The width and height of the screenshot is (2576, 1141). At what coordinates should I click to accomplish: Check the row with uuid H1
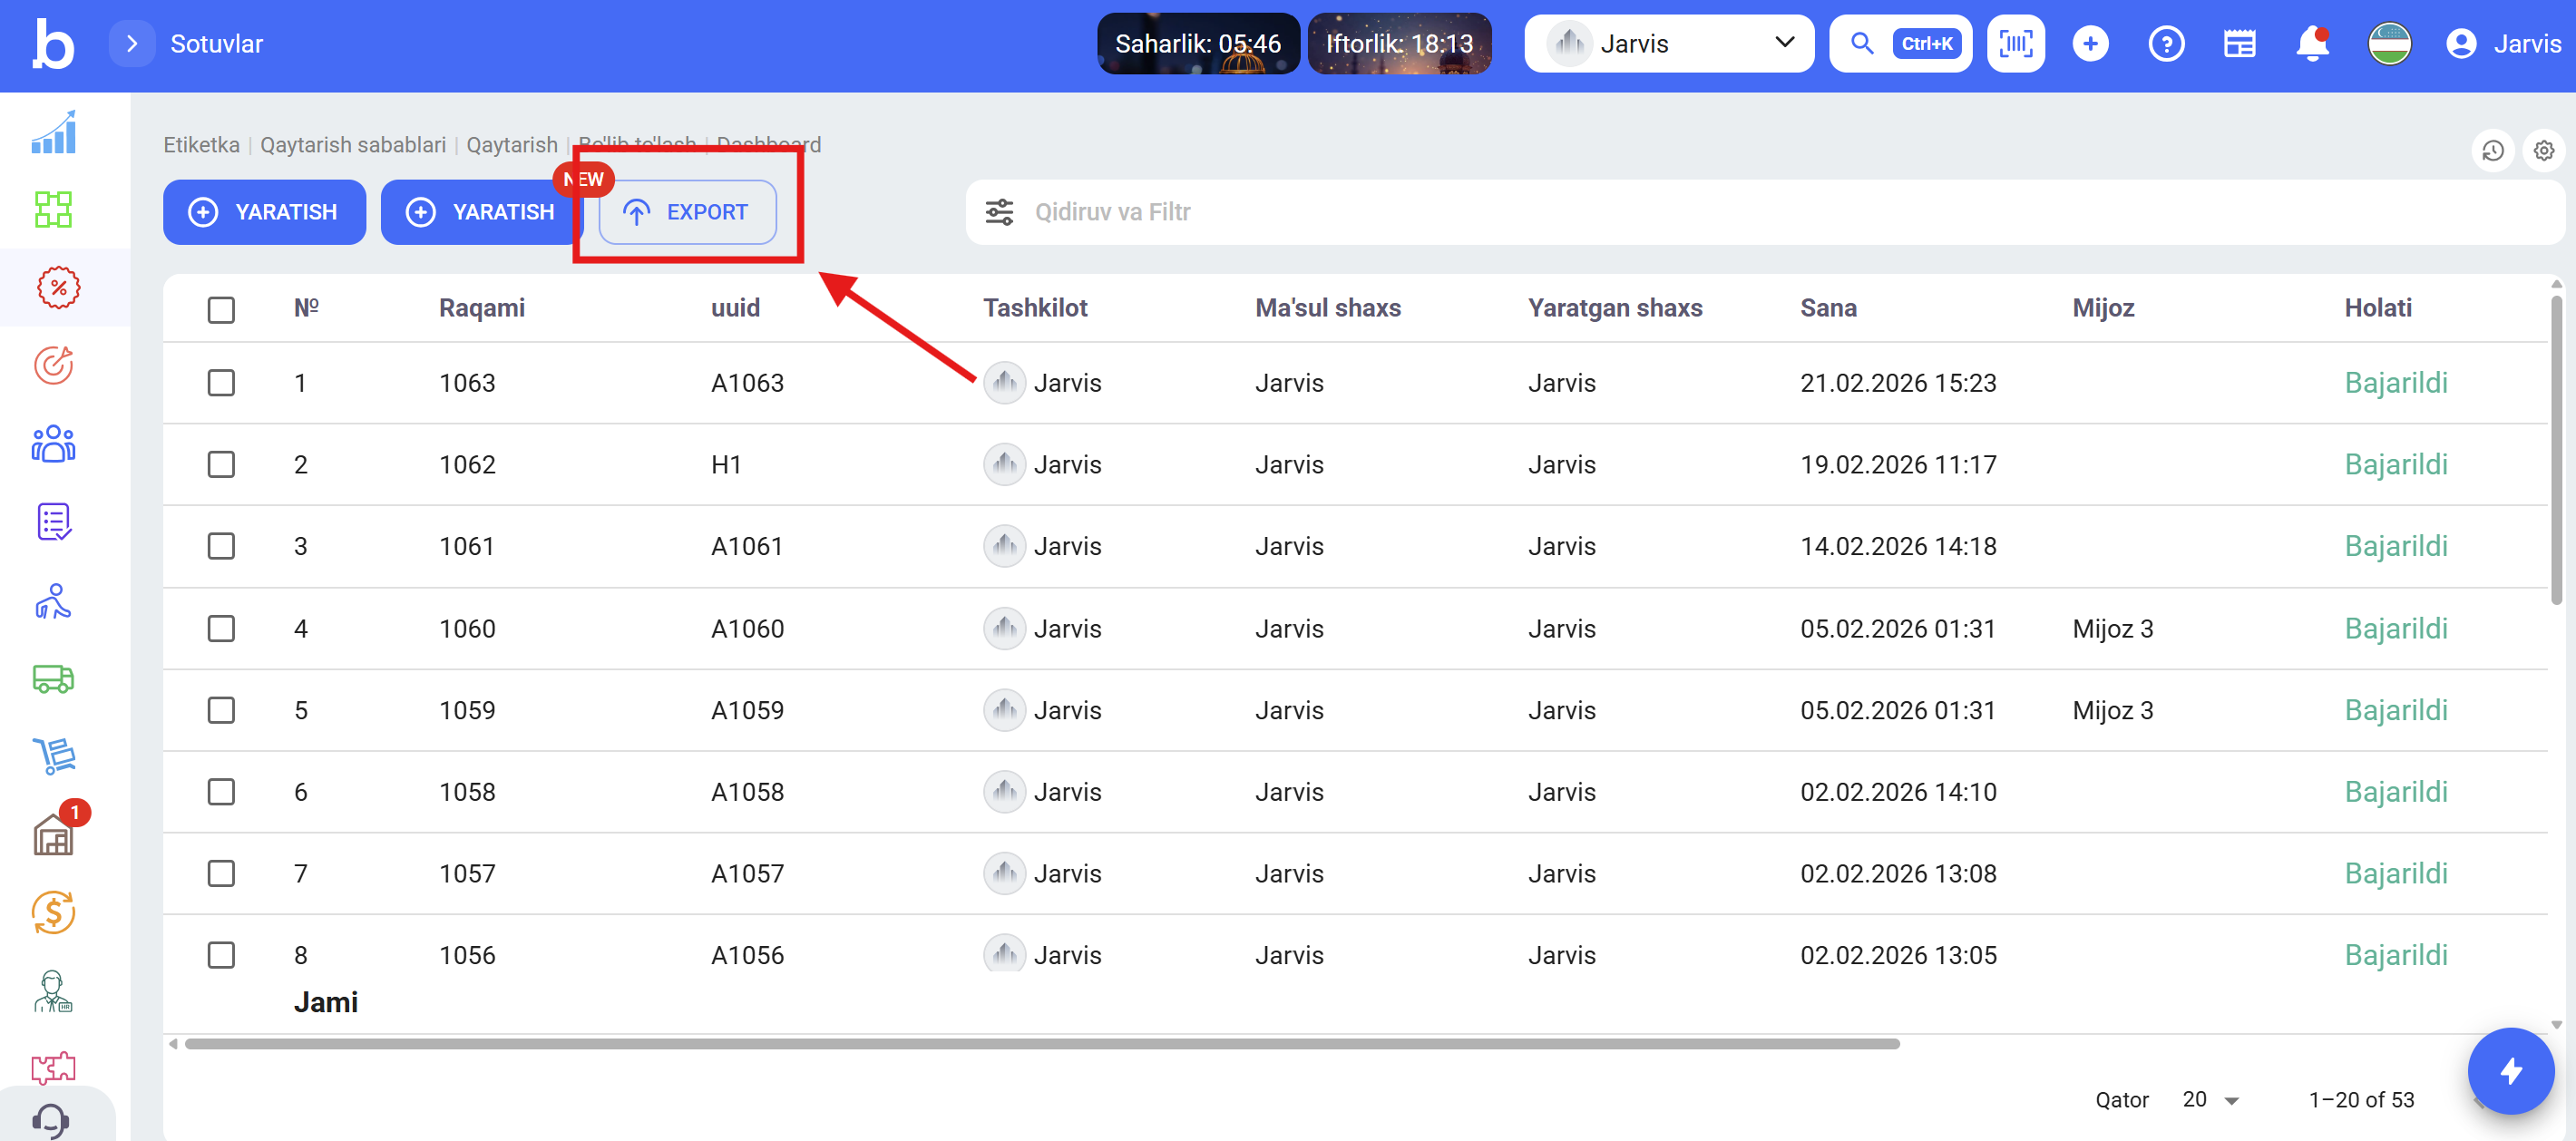tap(221, 465)
